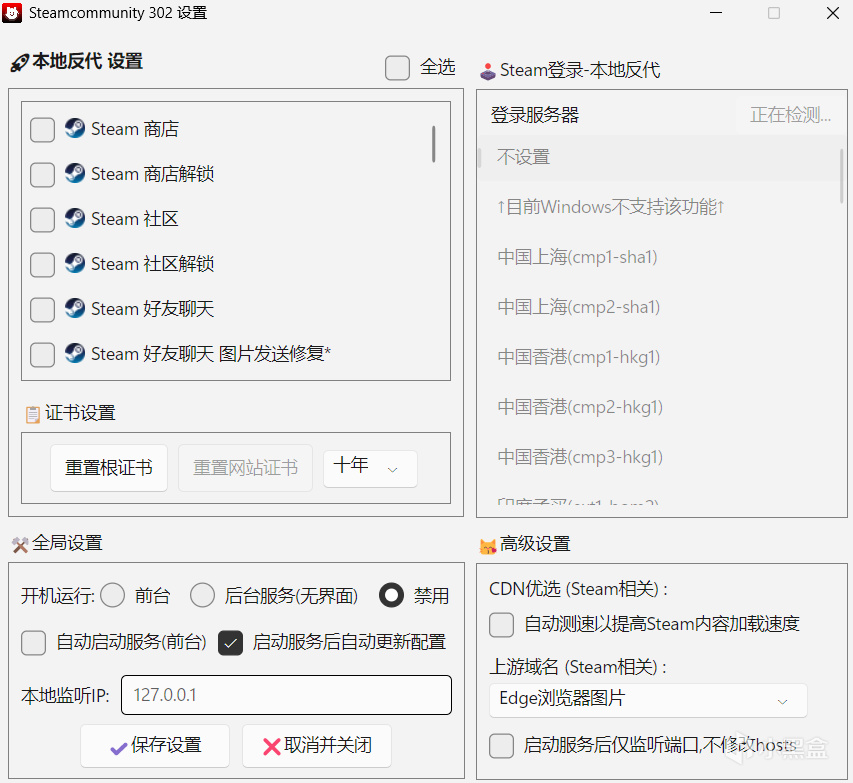Check 启动服务后仅监听端口,不修改hosts

(501, 745)
